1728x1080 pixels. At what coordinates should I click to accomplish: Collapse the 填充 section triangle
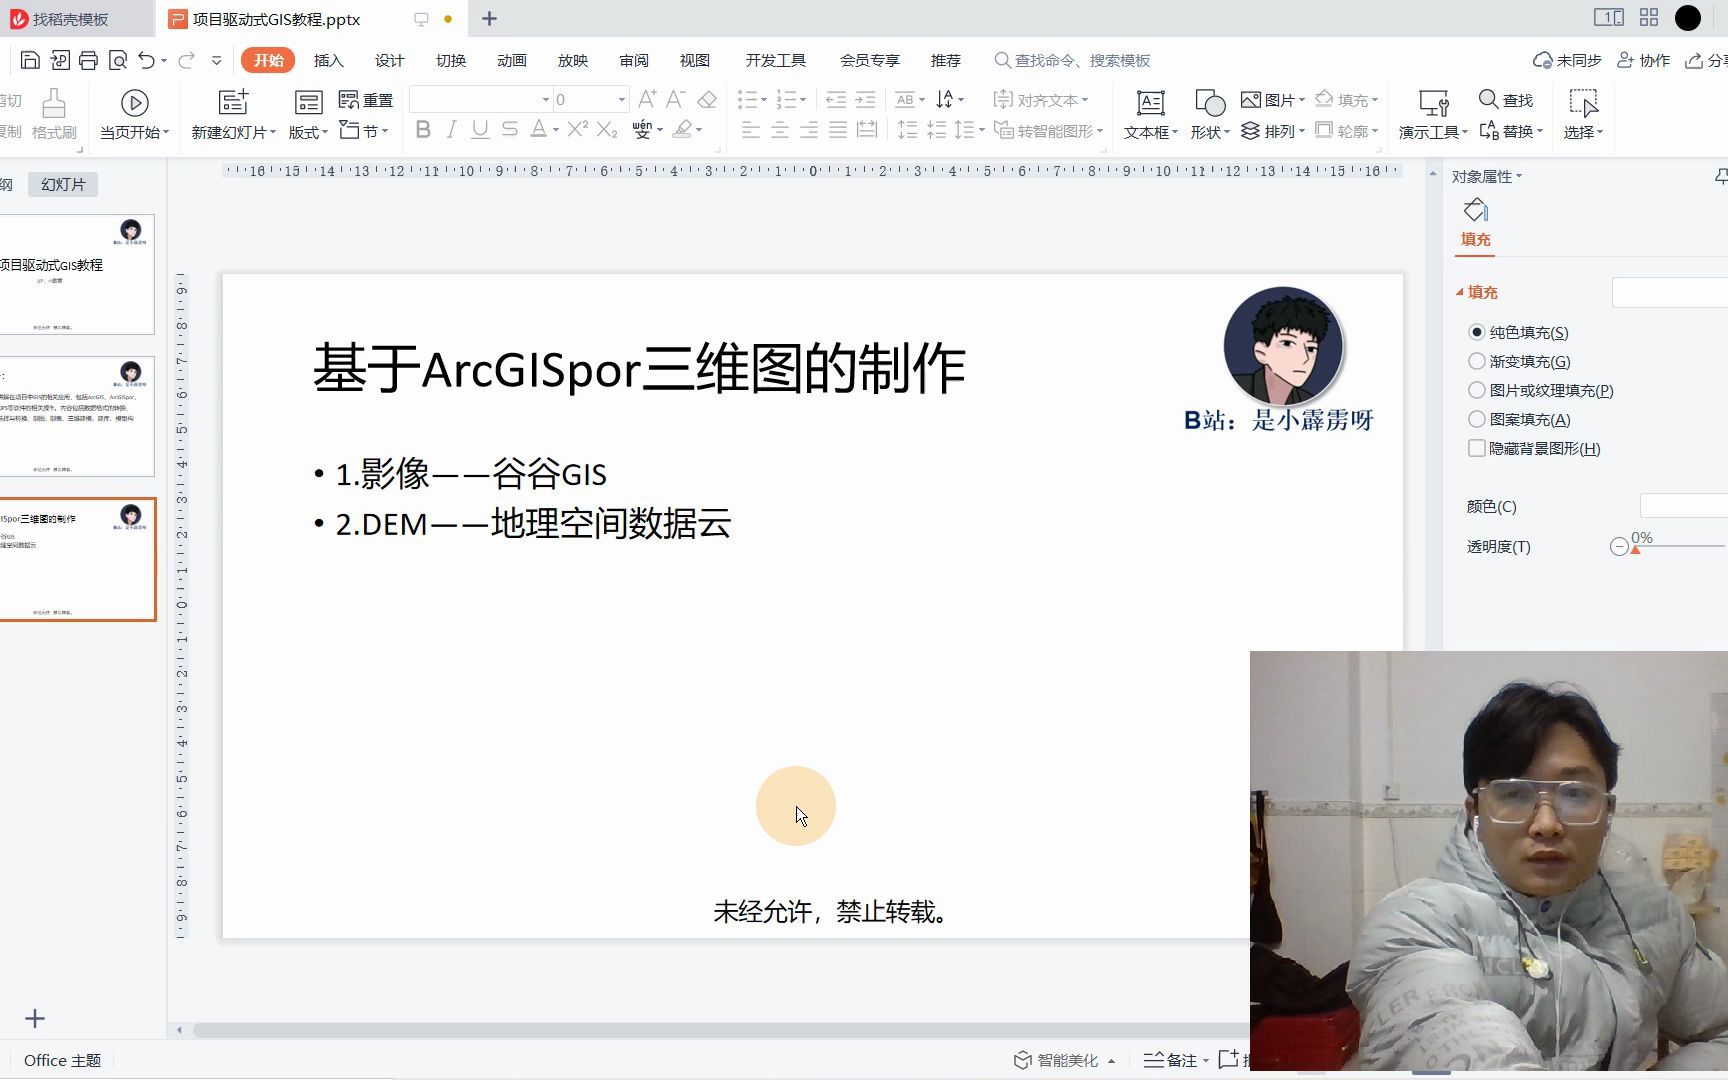1460,292
